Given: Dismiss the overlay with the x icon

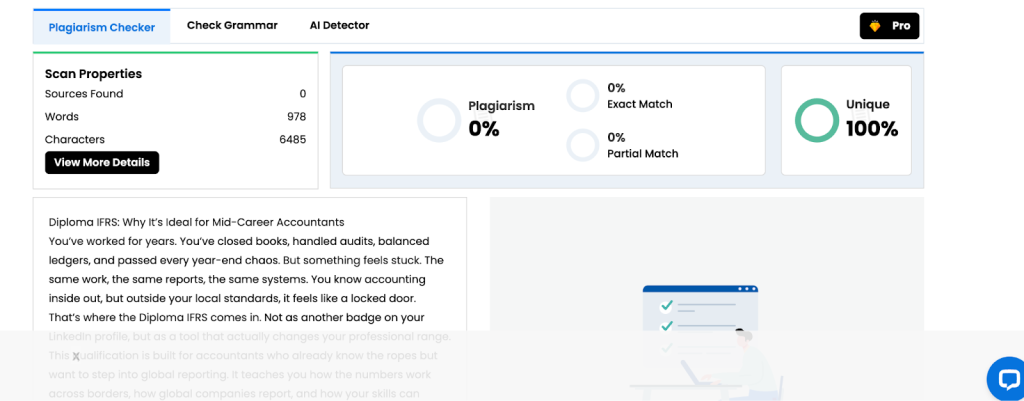Looking at the screenshot, I should [x=76, y=356].
